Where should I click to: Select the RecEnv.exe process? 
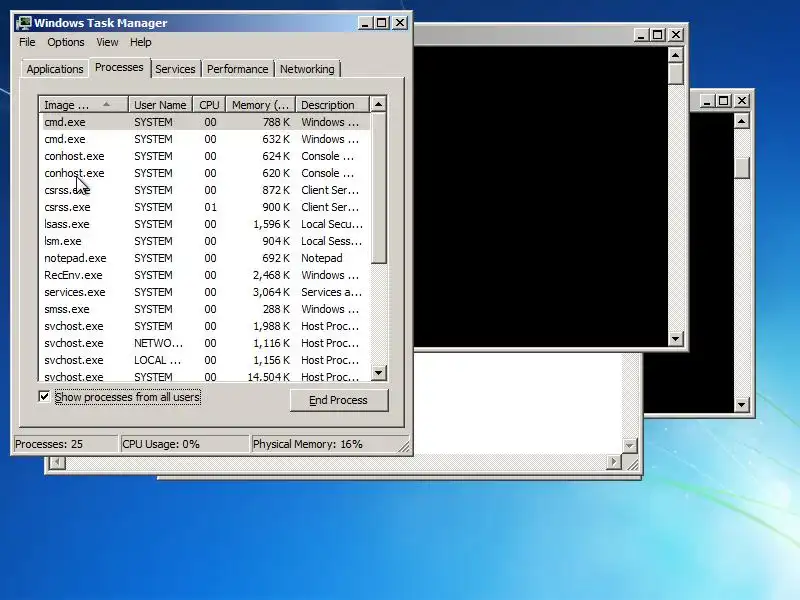tap(204, 275)
